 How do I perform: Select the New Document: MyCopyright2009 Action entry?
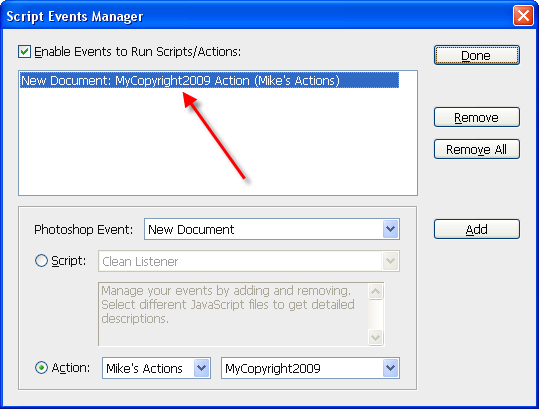click(209, 80)
